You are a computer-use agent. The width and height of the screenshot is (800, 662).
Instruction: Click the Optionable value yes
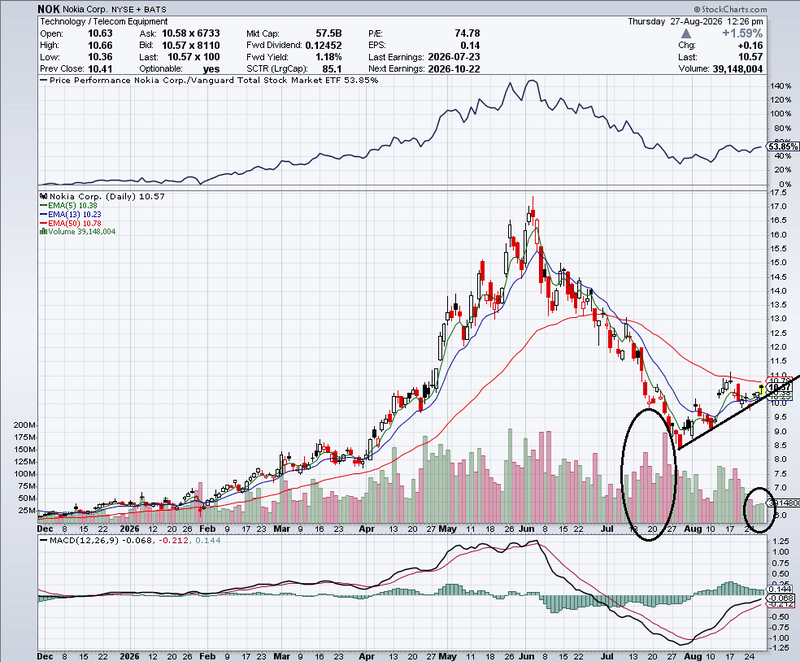click(x=211, y=69)
